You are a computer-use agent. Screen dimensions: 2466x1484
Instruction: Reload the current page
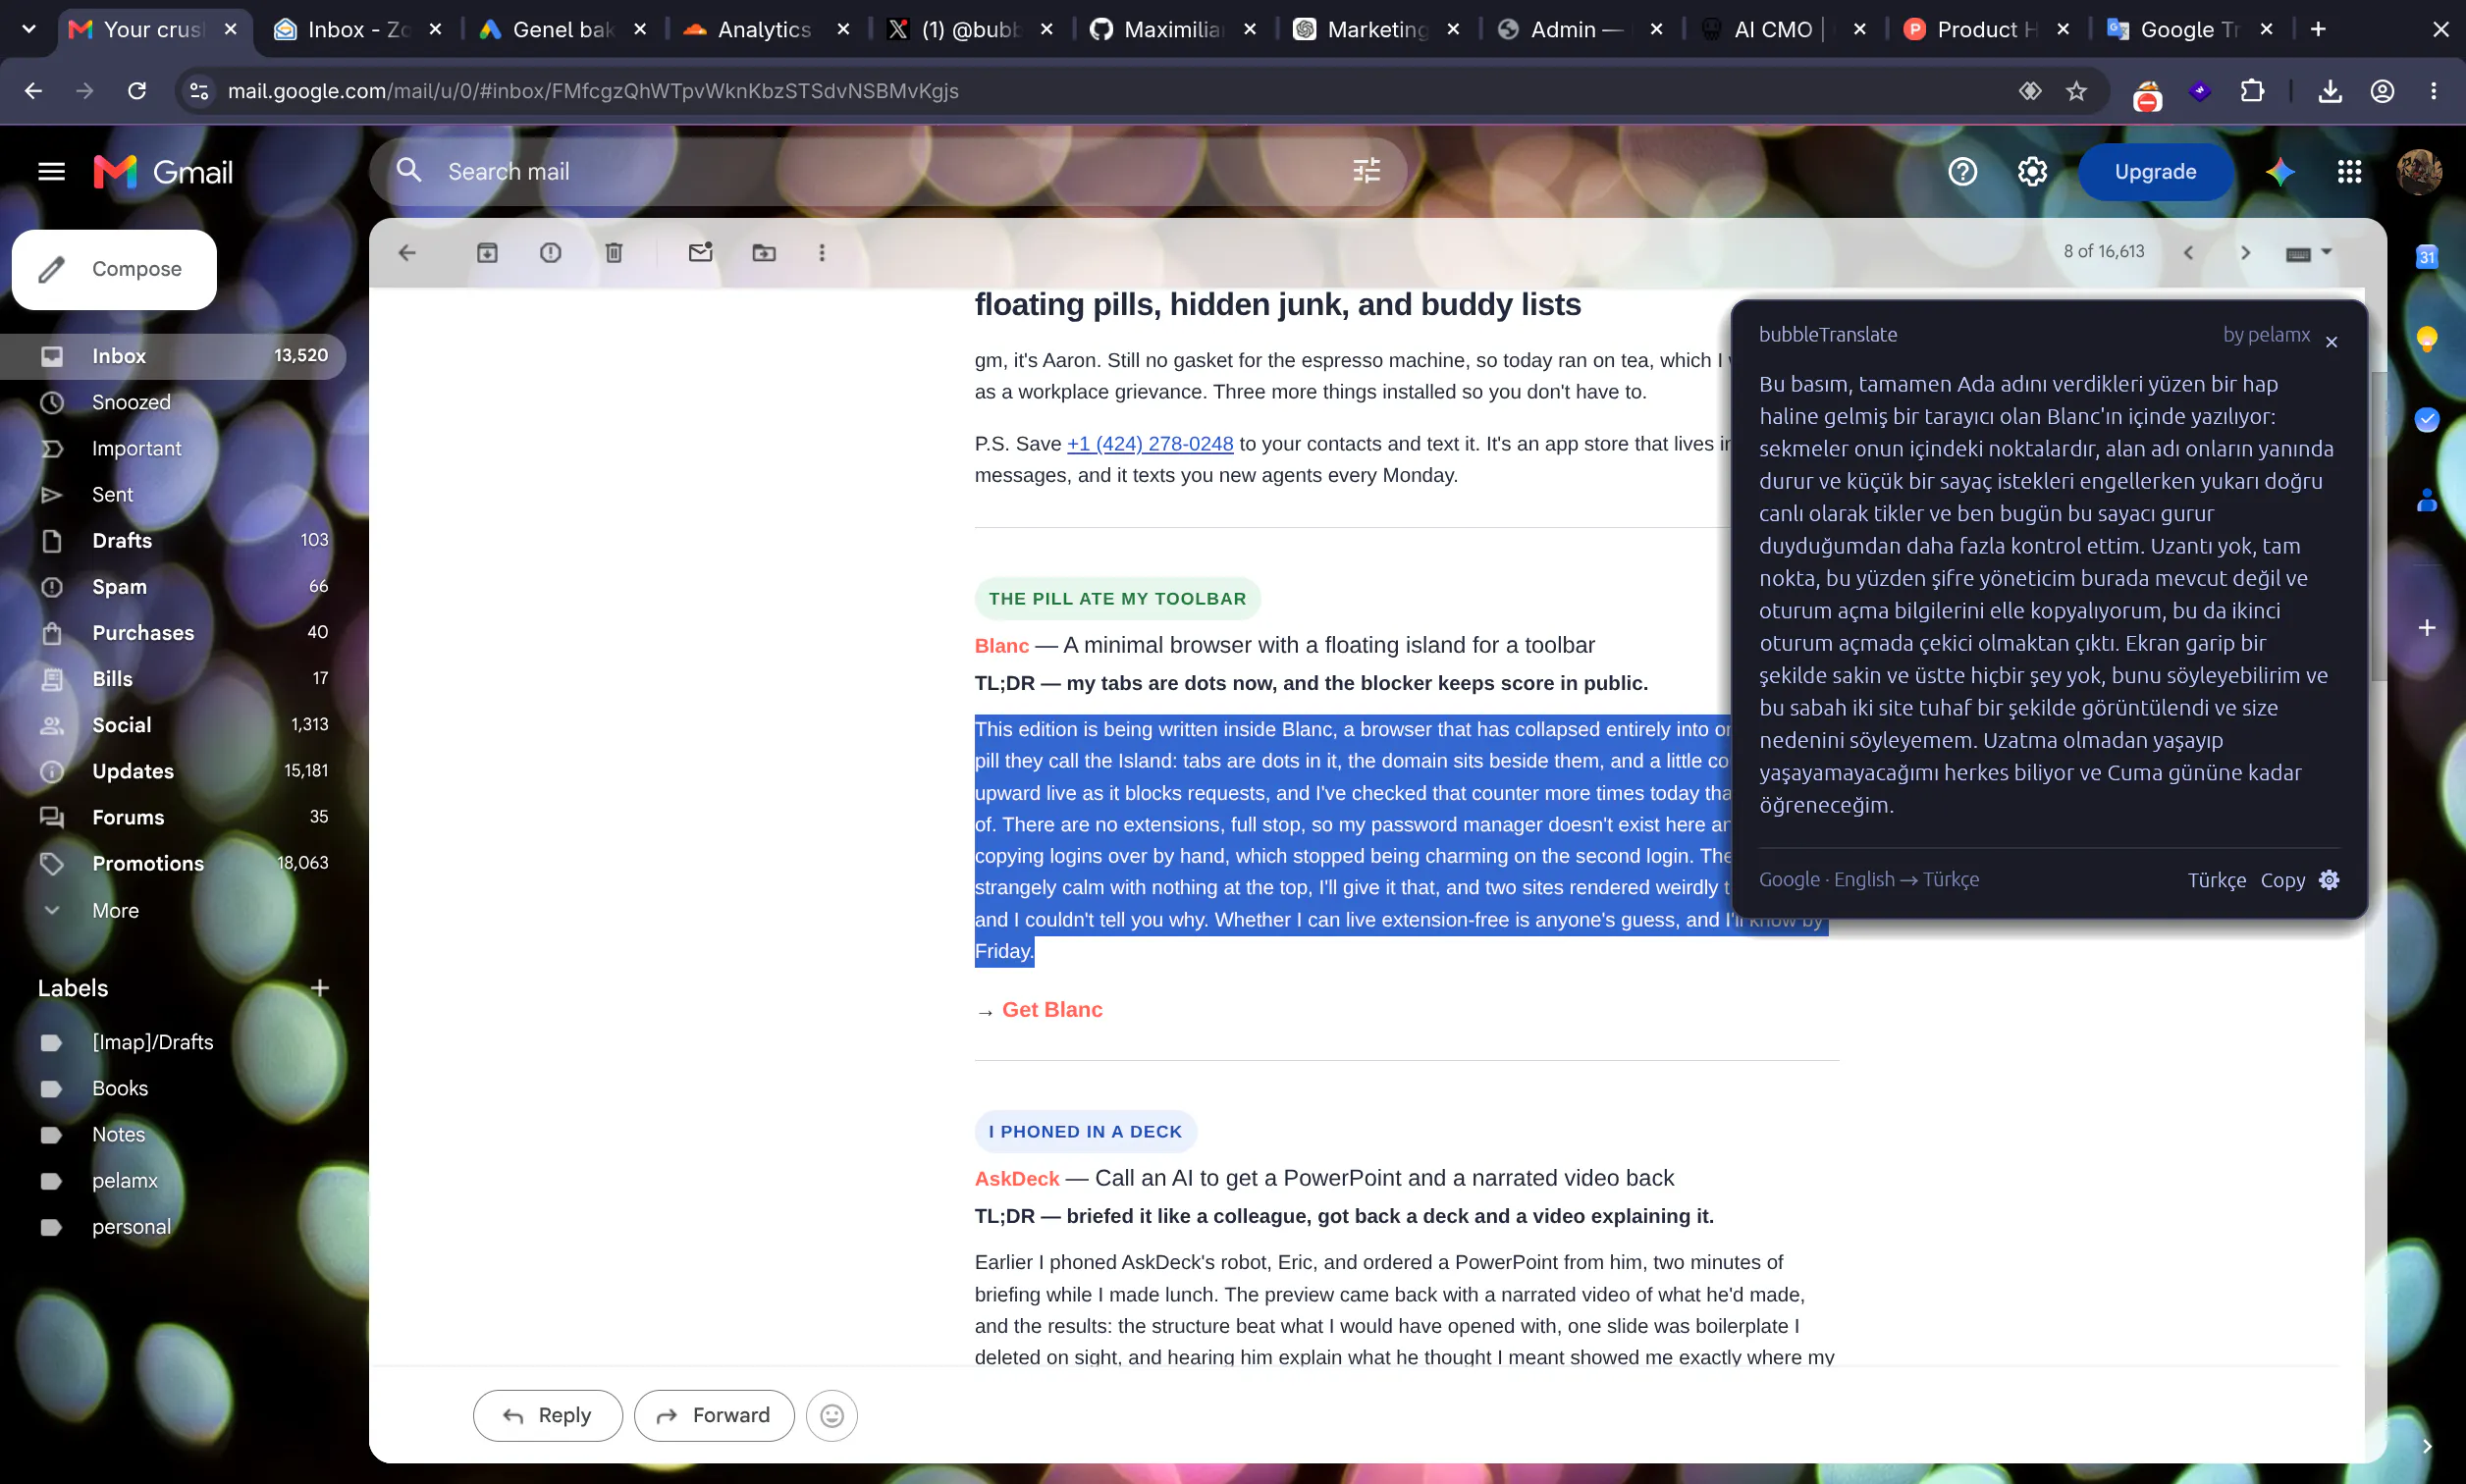pos(137,91)
